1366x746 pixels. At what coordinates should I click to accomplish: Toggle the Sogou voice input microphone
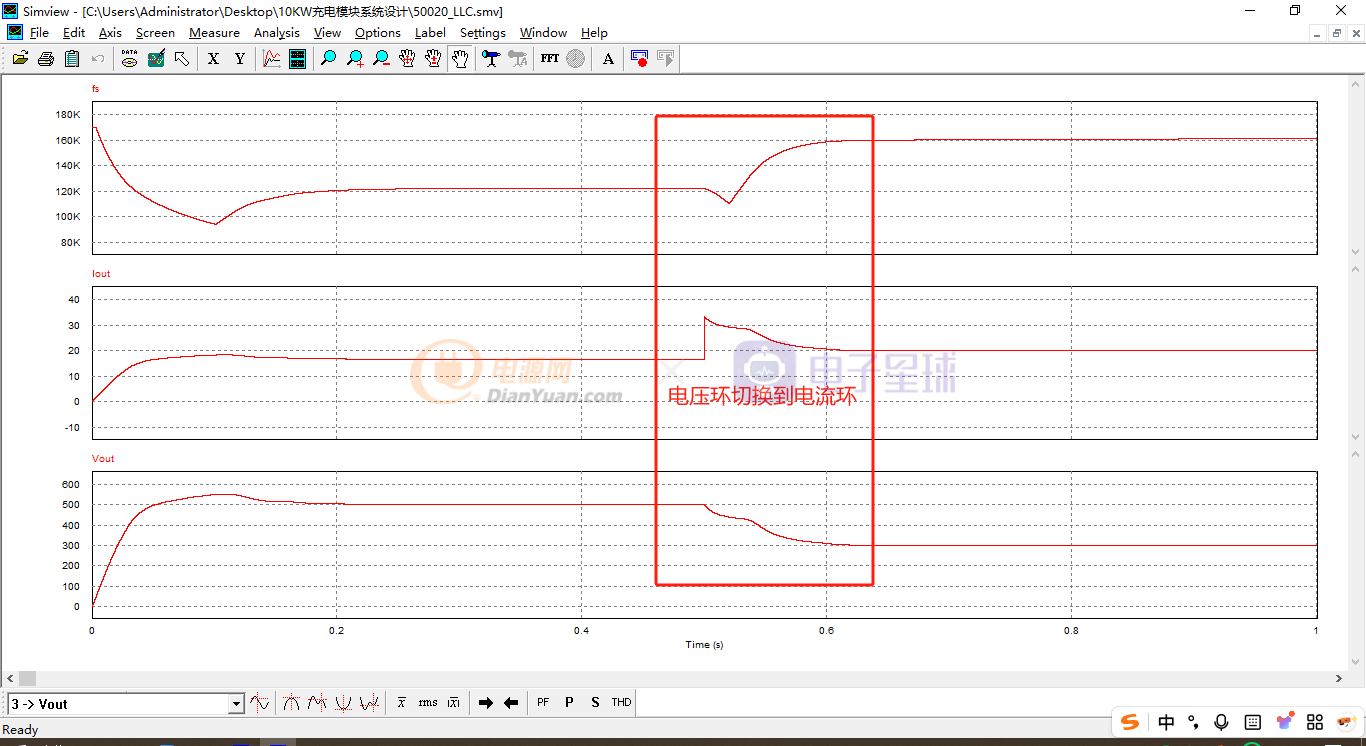click(x=1221, y=722)
